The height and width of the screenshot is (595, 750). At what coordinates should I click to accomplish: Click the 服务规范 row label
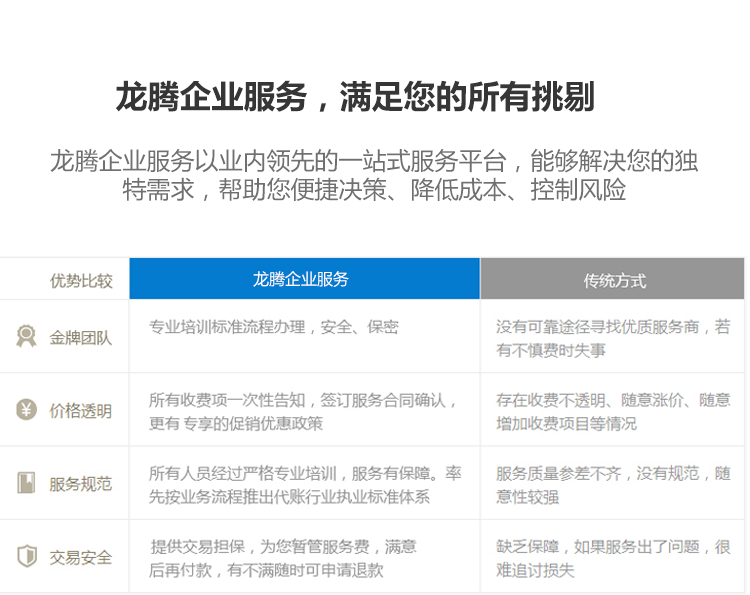[x=81, y=484]
